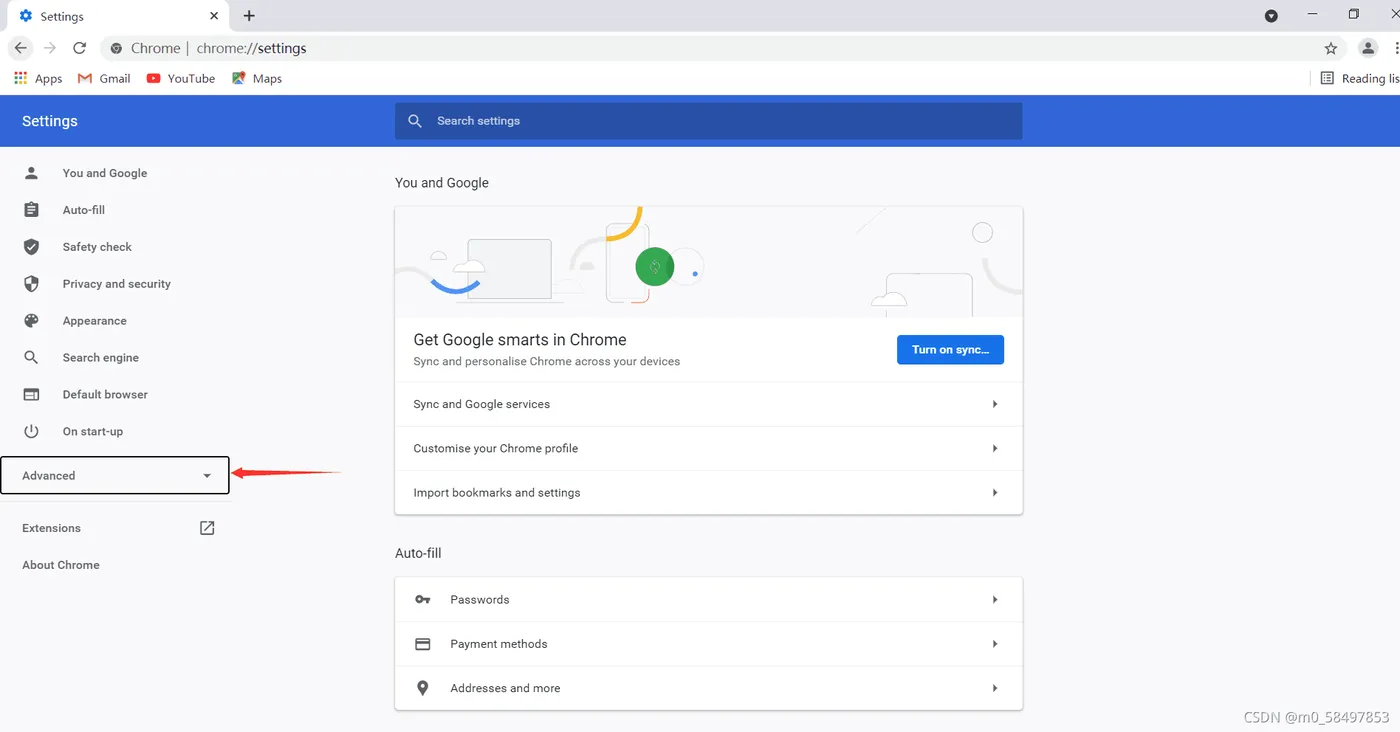Click the Turn on sync button
Screen dimensions: 1400x732
coord(950,350)
